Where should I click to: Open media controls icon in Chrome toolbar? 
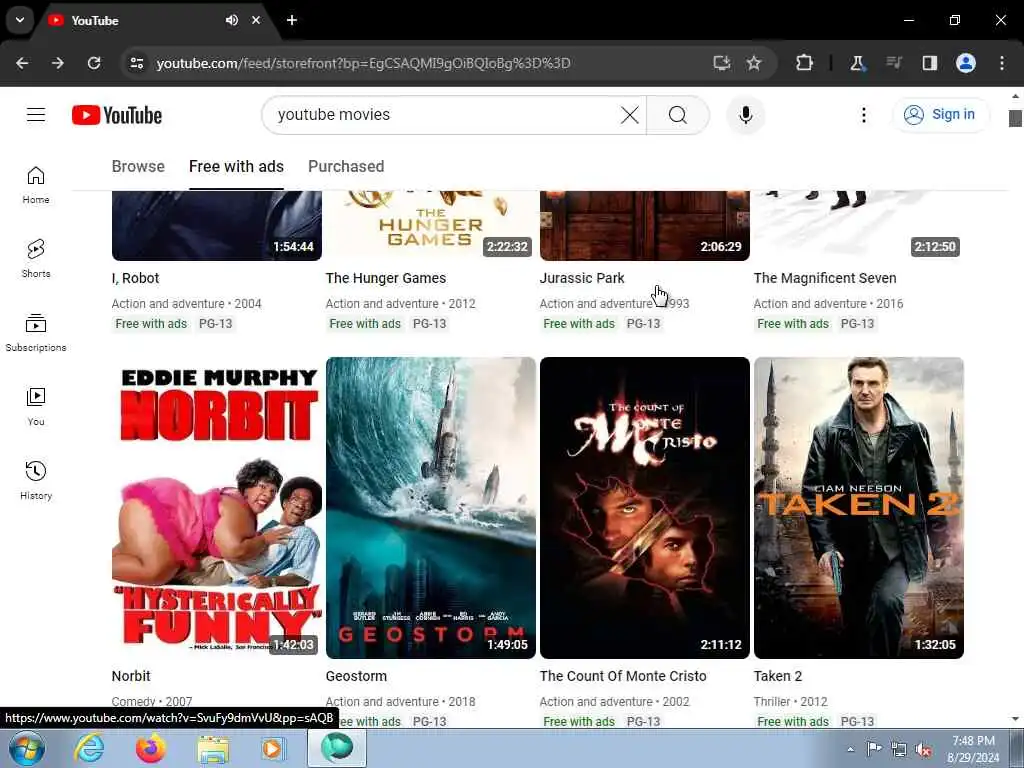894,63
